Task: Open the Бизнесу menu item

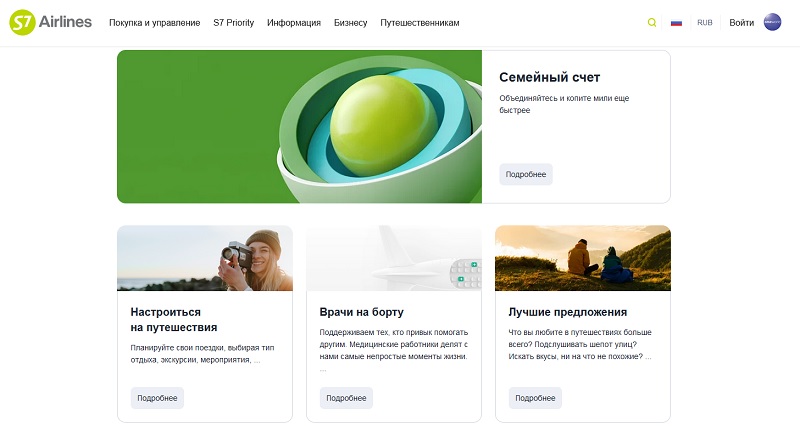Action: (x=350, y=22)
